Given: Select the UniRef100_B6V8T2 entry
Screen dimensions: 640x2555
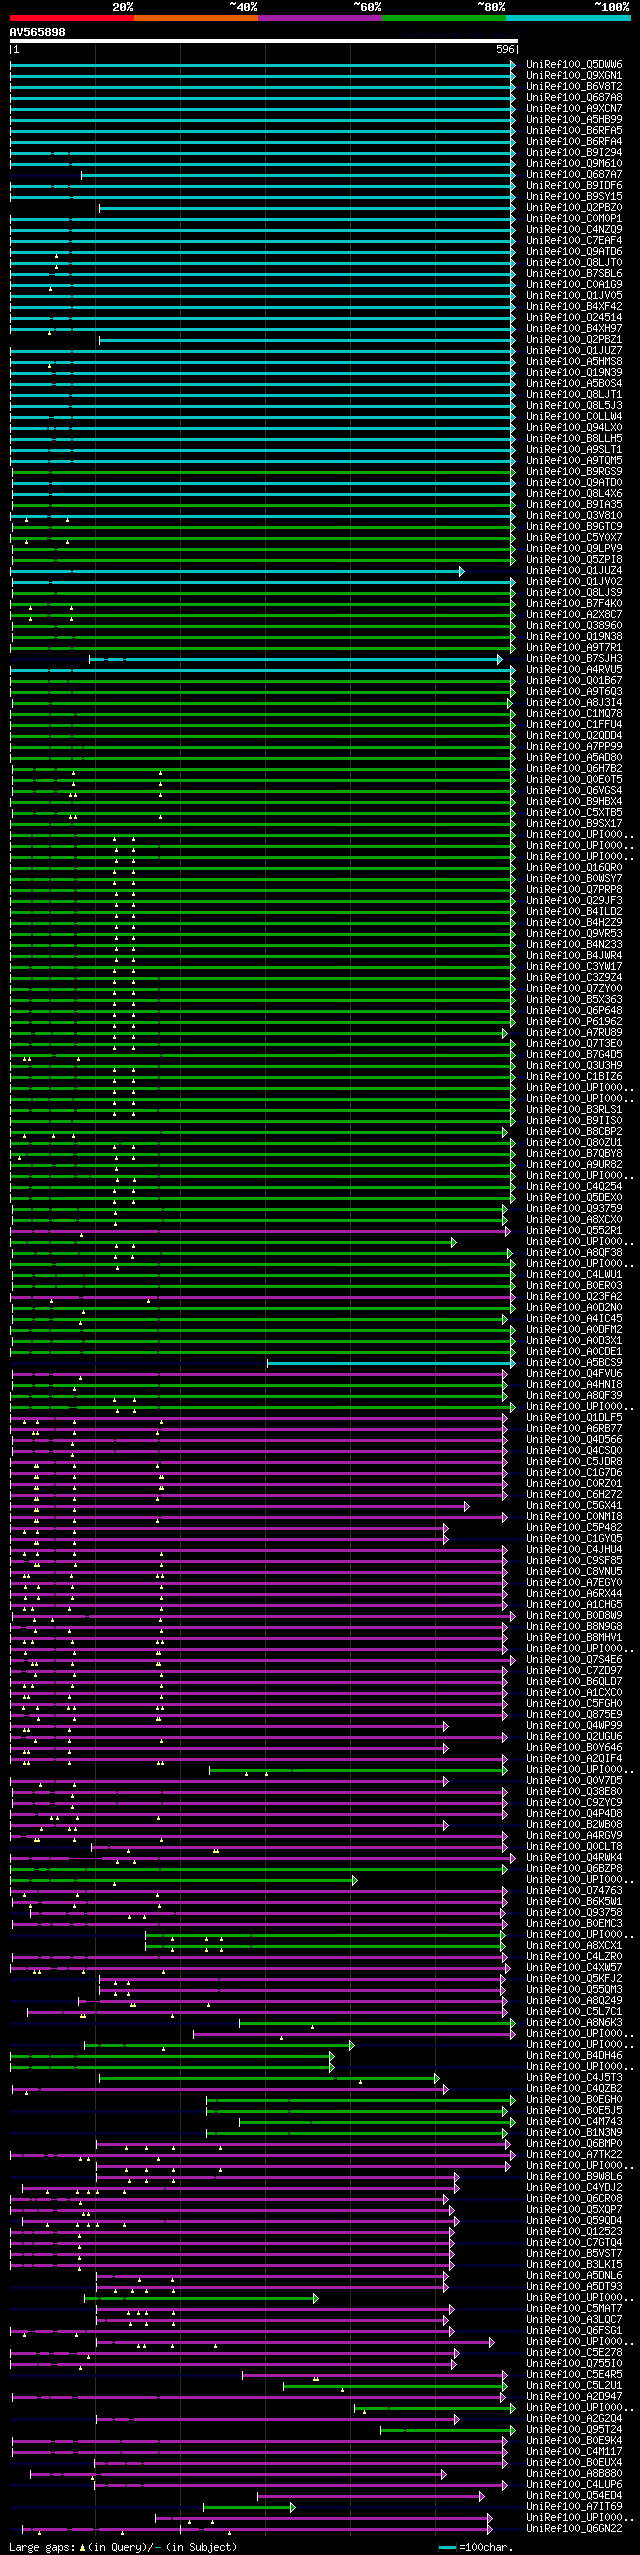Looking at the screenshot, I should click(x=574, y=87).
